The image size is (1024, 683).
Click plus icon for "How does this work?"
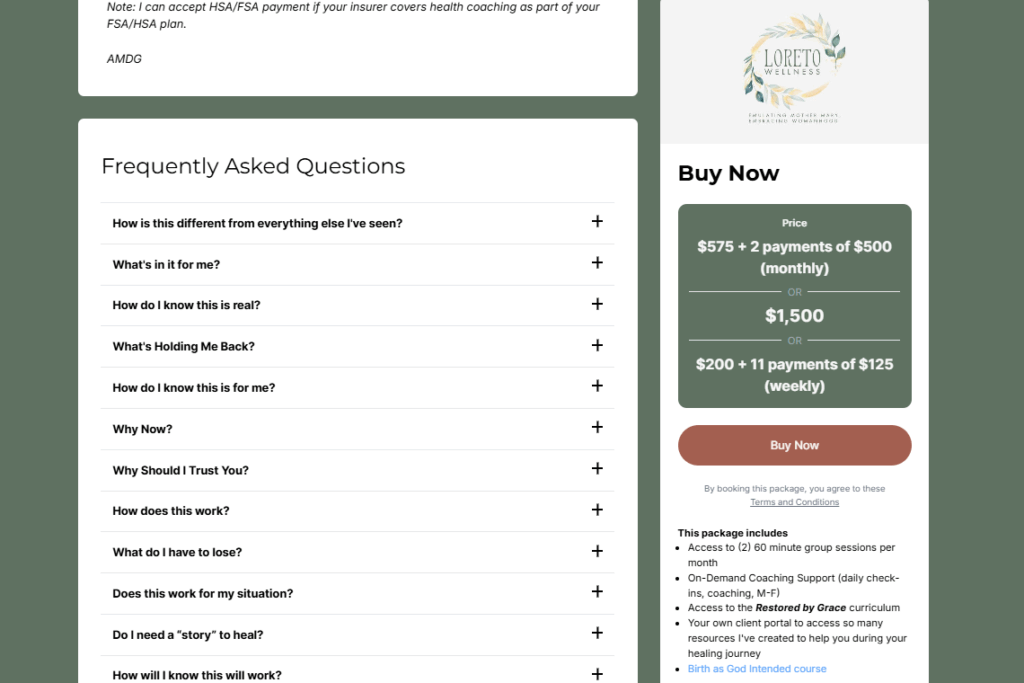[x=597, y=510]
